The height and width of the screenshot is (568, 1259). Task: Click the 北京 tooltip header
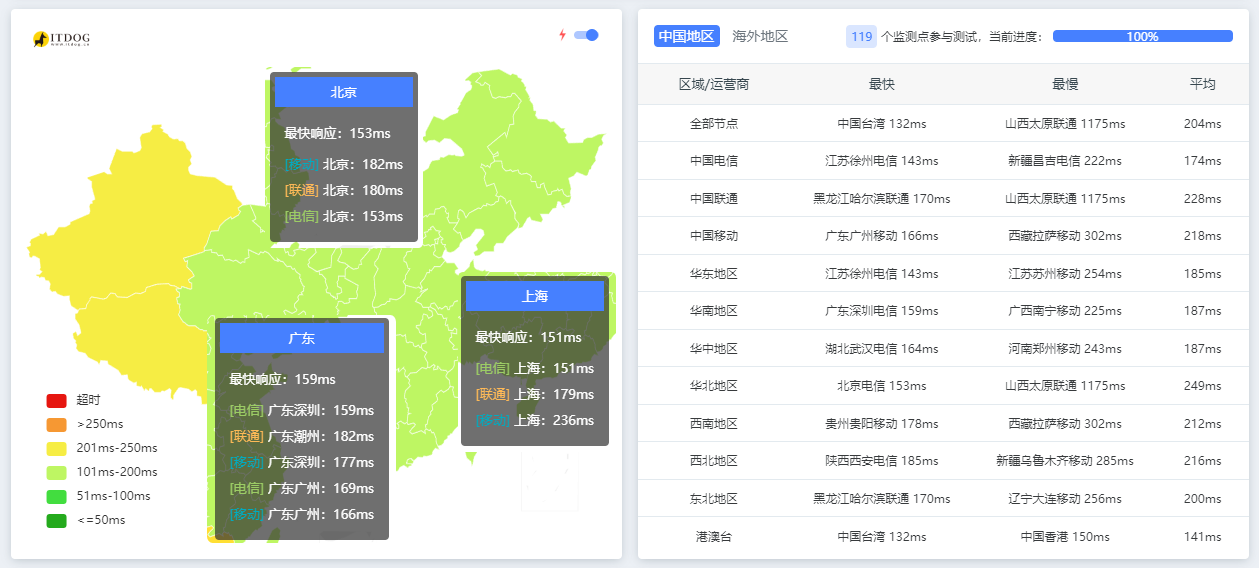[x=344, y=92]
